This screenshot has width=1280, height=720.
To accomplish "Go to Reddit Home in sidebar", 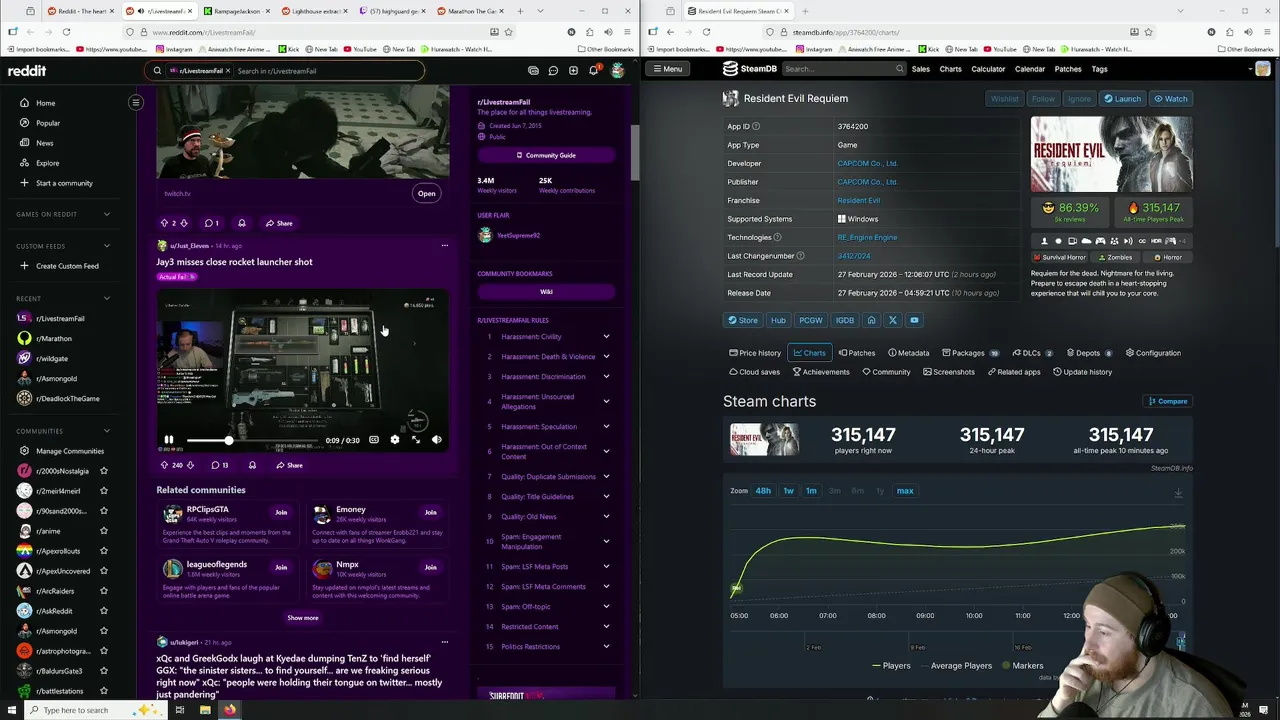I will (x=46, y=103).
